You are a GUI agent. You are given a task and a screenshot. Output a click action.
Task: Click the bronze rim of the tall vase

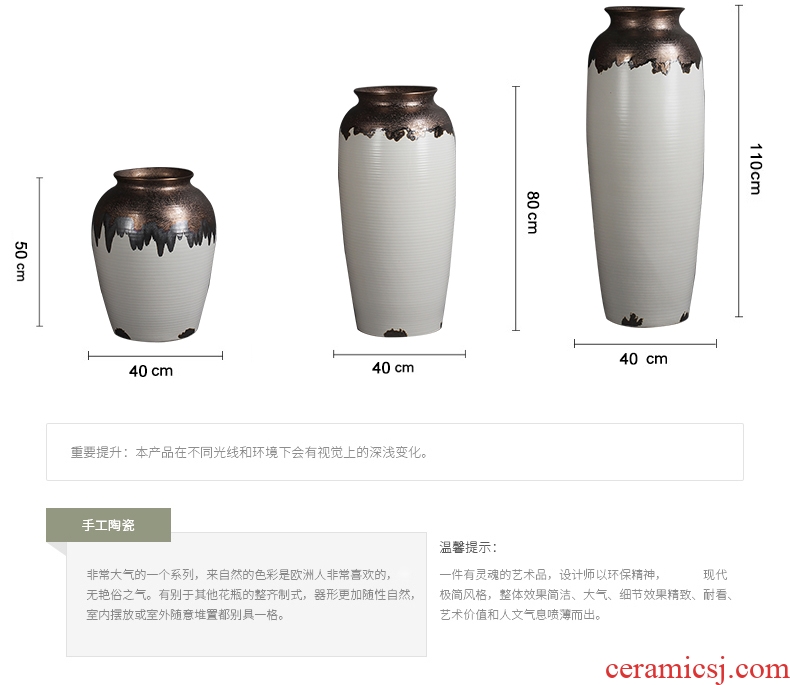(x=644, y=11)
